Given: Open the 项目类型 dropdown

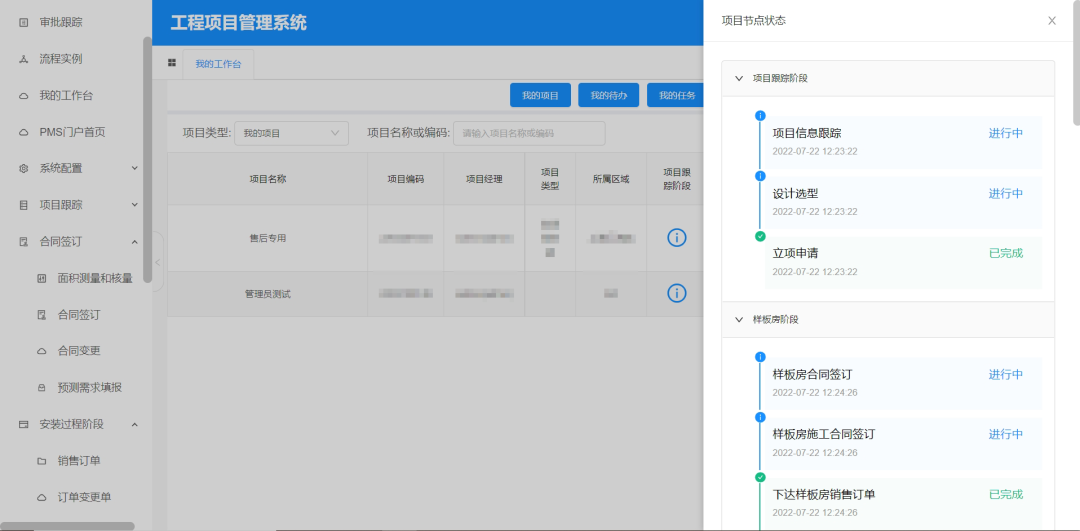Looking at the screenshot, I should tap(291, 133).
